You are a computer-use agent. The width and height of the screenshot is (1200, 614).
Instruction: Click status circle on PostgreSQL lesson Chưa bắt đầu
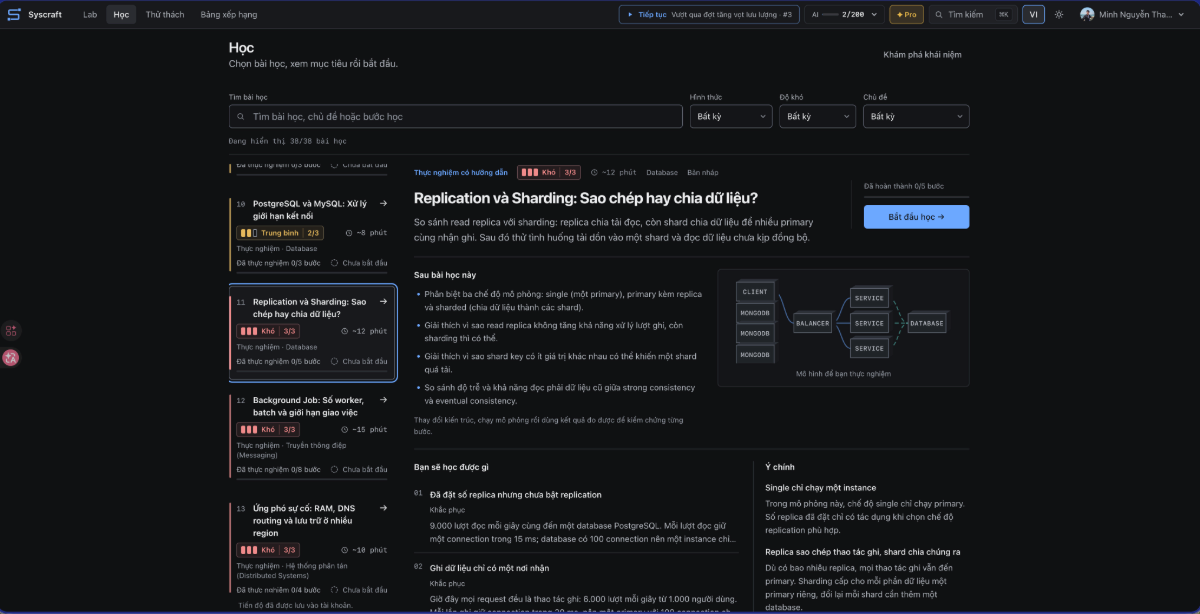pos(334,264)
